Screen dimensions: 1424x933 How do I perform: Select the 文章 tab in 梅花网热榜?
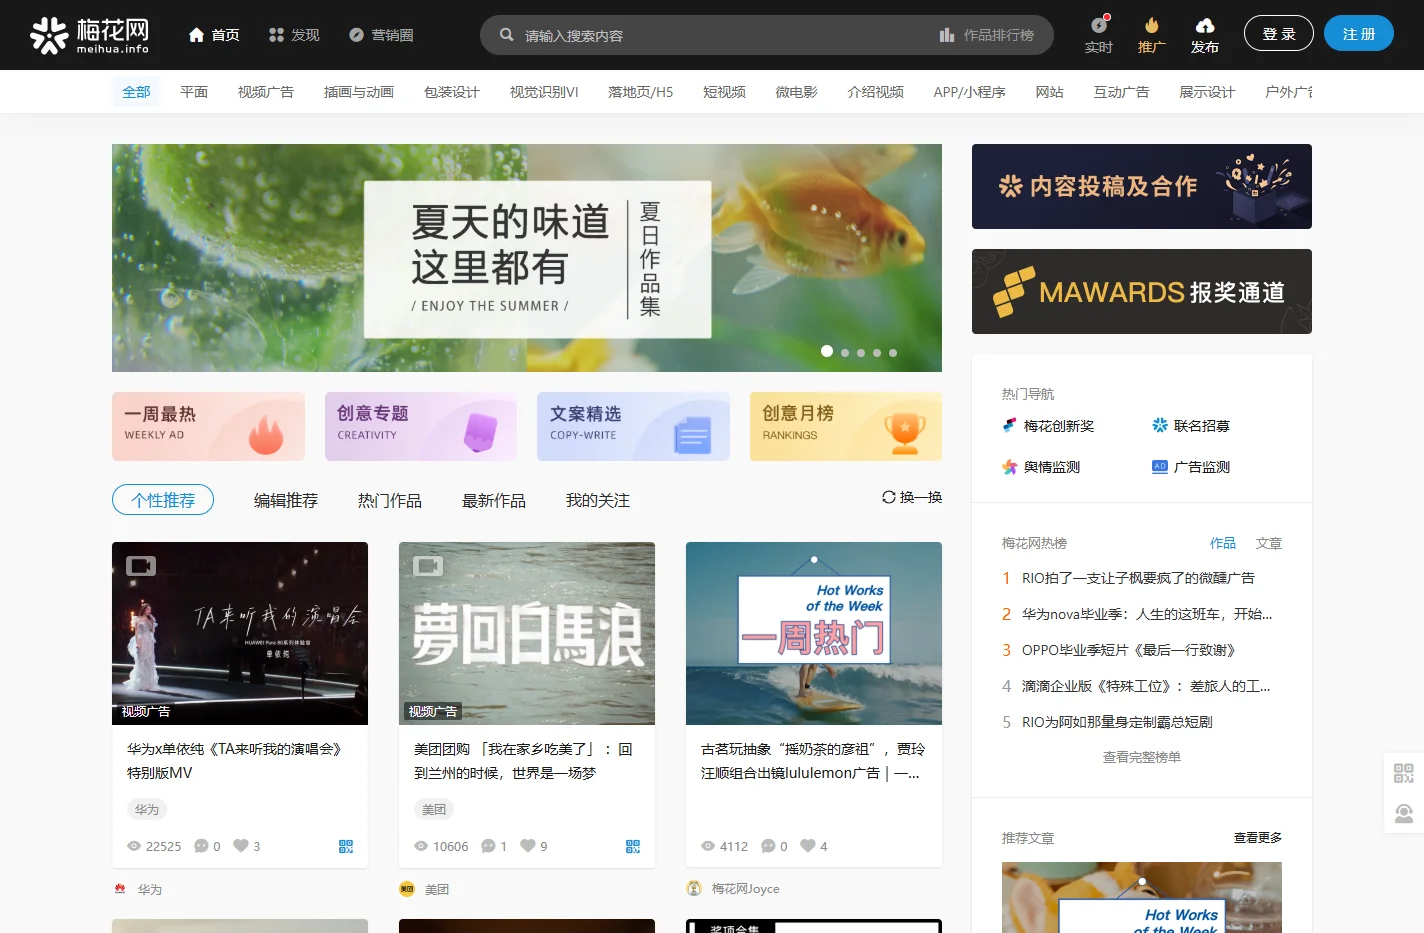click(1269, 543)
